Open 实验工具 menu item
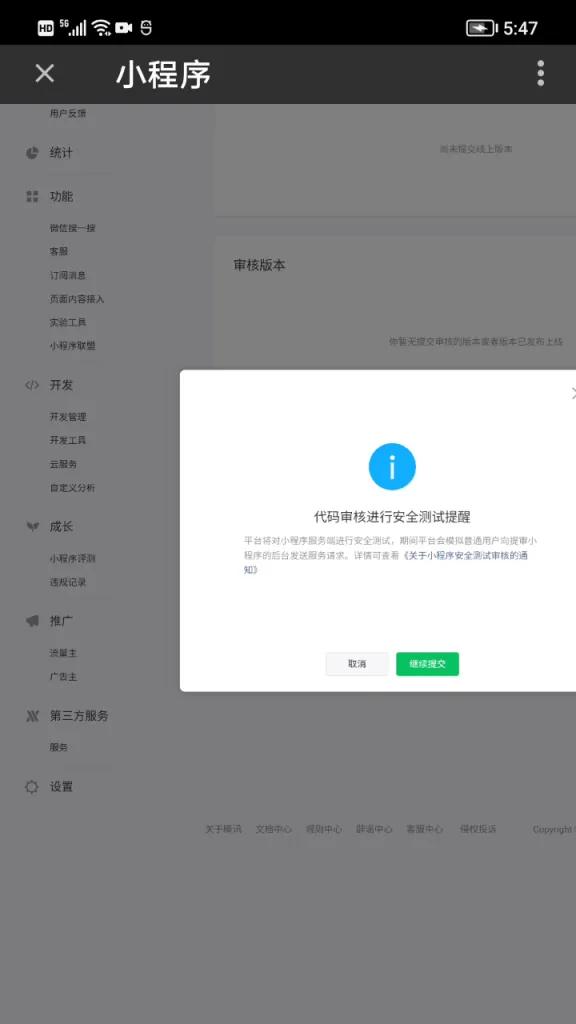 coord(68,323)
